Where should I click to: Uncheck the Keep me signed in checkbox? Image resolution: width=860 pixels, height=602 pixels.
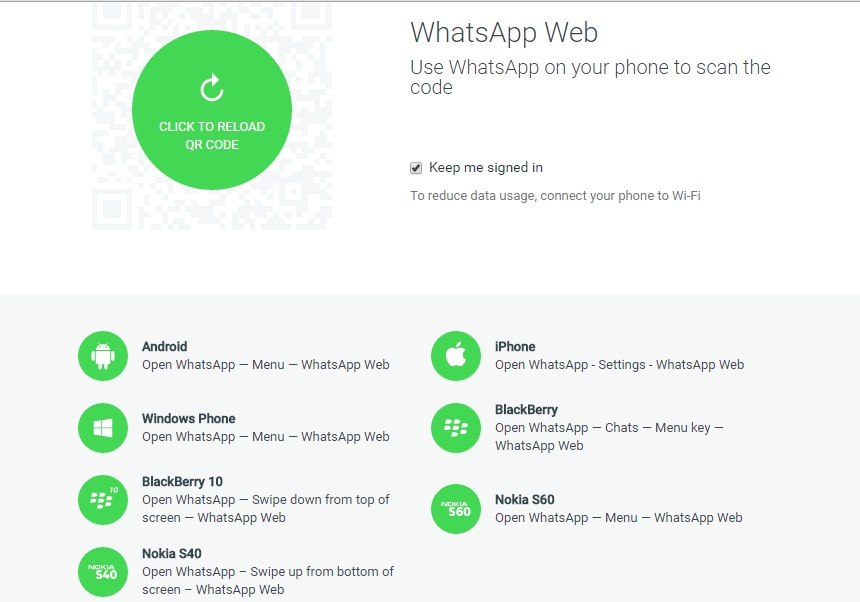[416, 168]
